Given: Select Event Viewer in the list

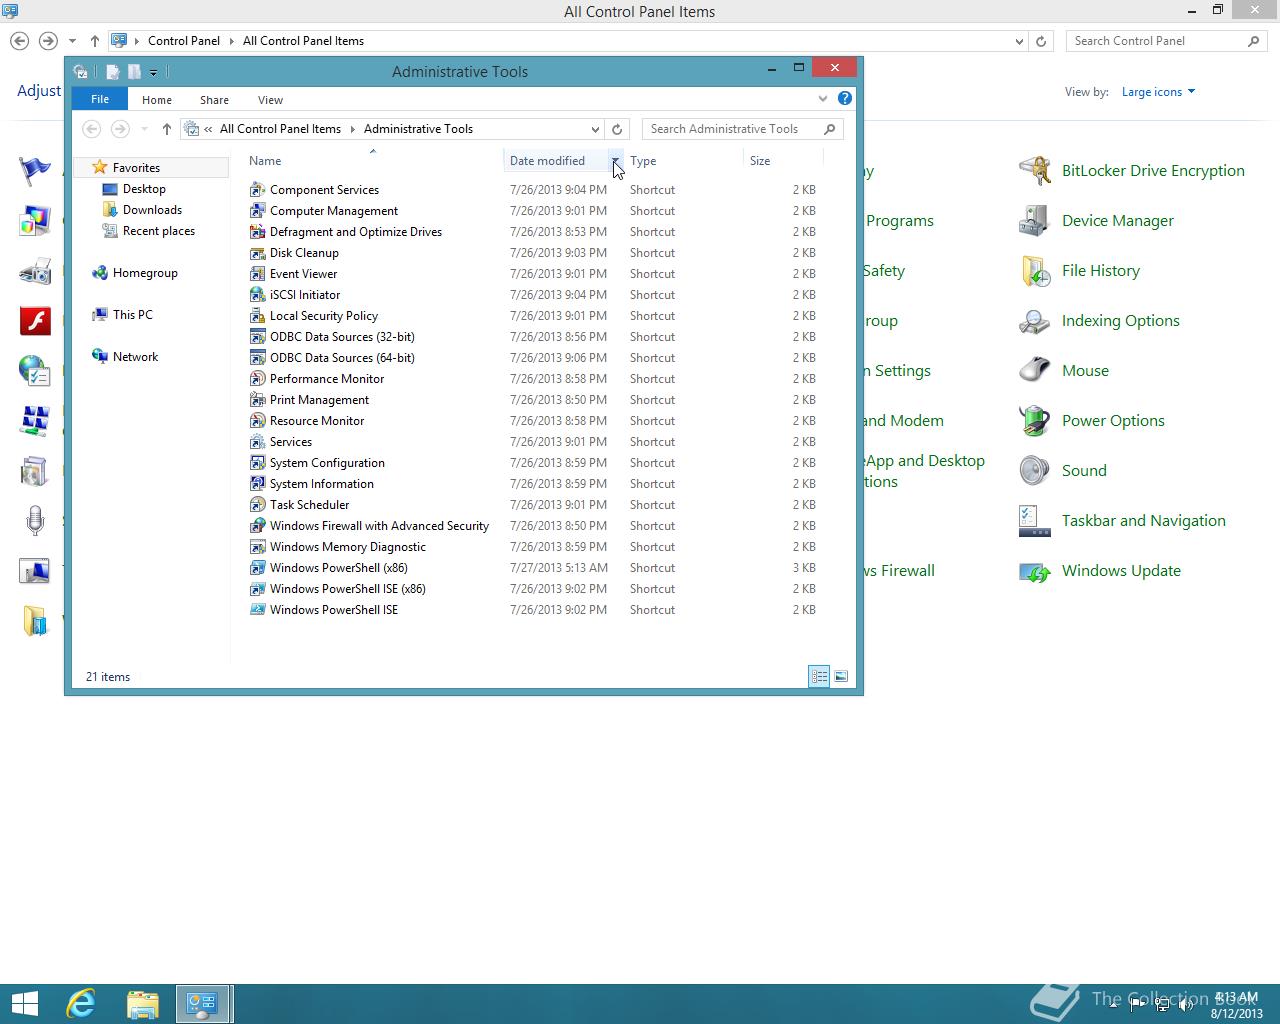Looking at the screenshot, I should pos(303,274).
